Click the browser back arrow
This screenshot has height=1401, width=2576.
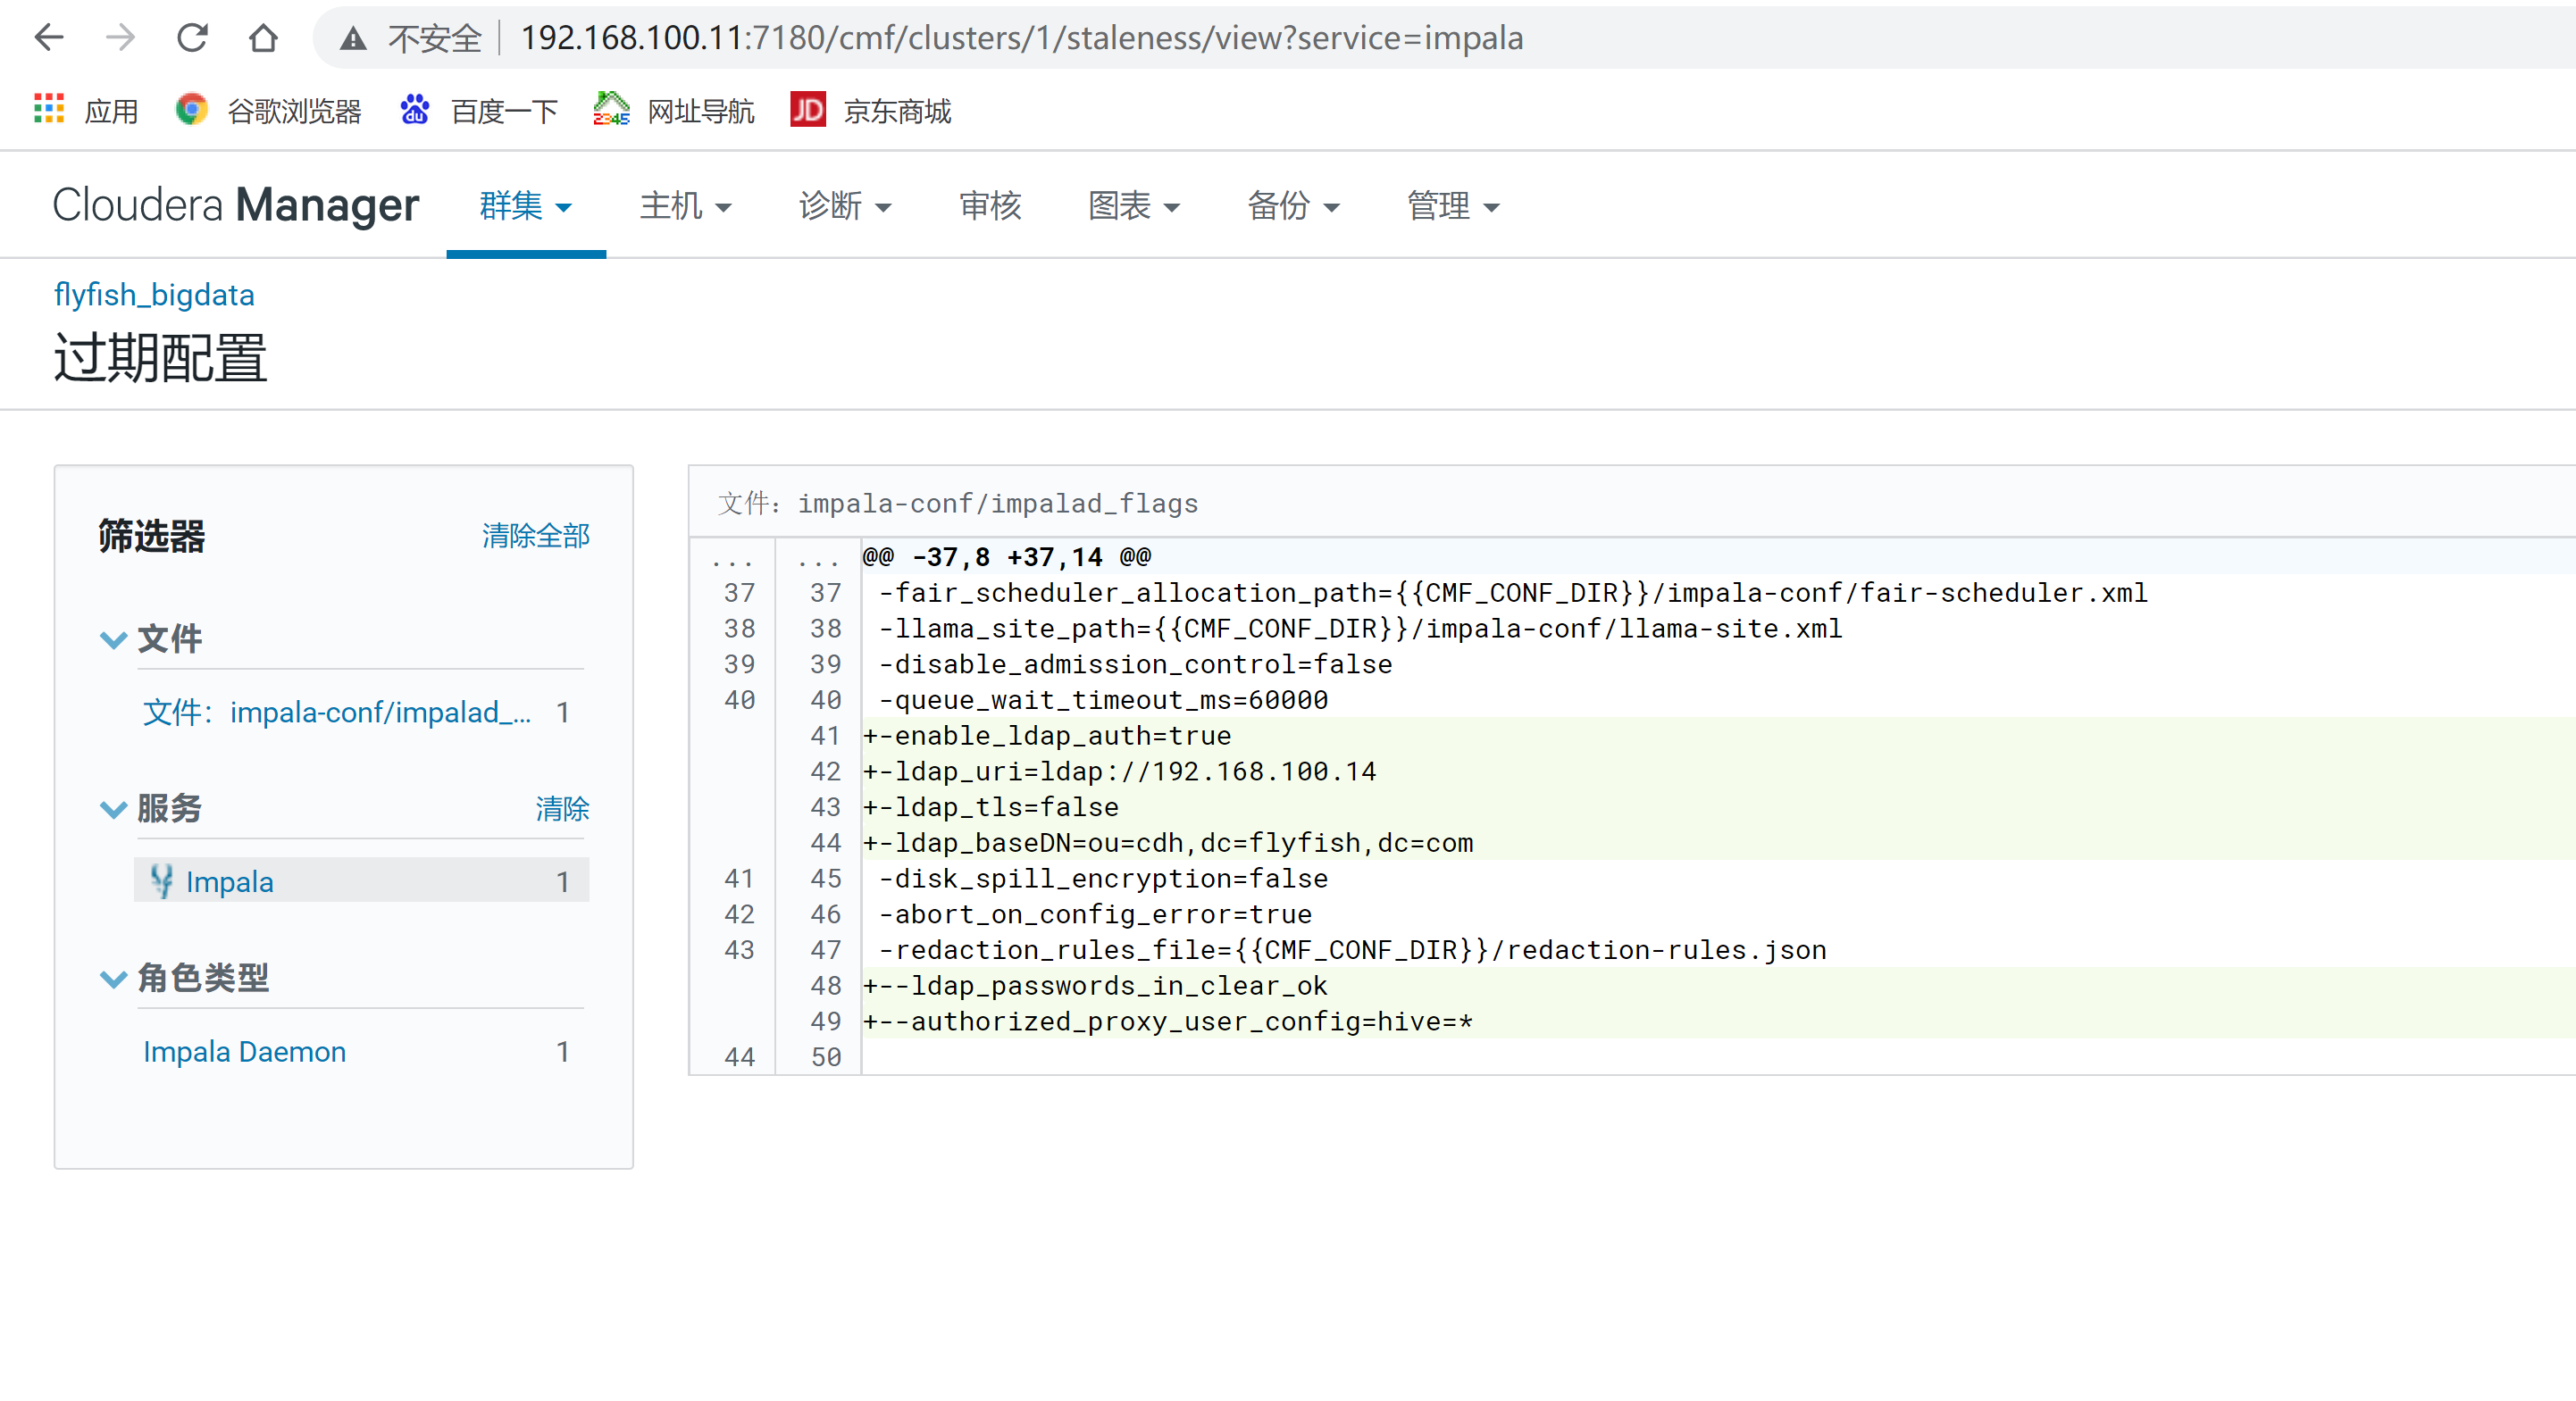tap(48, 38)
